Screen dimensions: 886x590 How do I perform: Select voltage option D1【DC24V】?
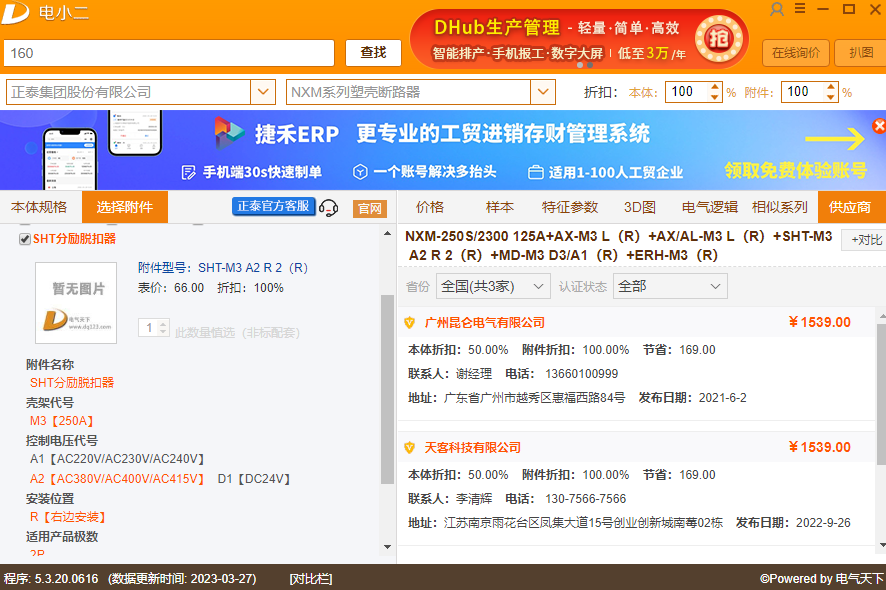coord(254,479)
